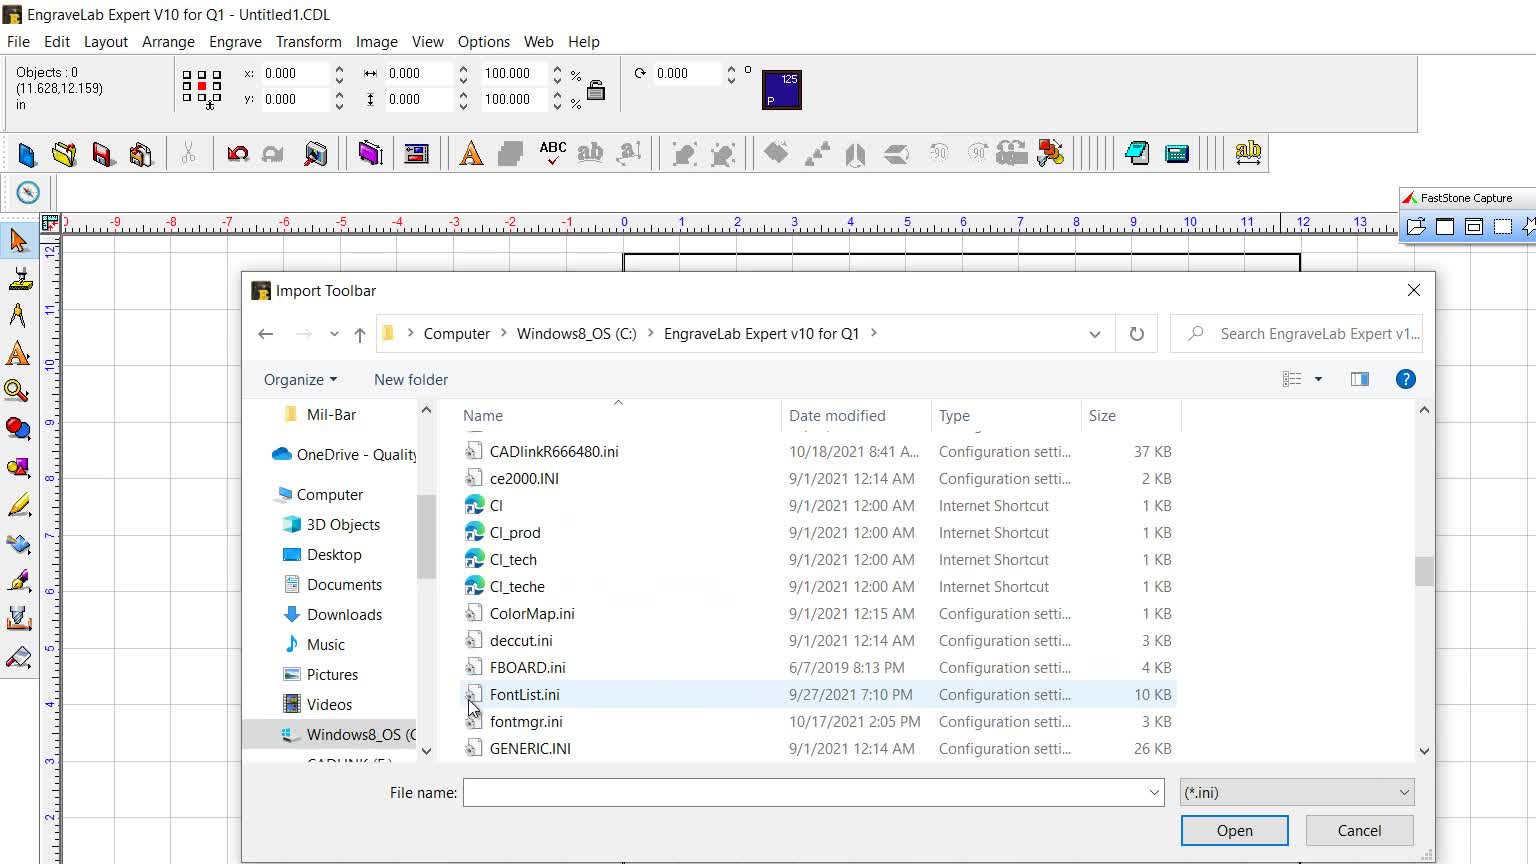Click the calculator toolbar icon

(1177, 154)
